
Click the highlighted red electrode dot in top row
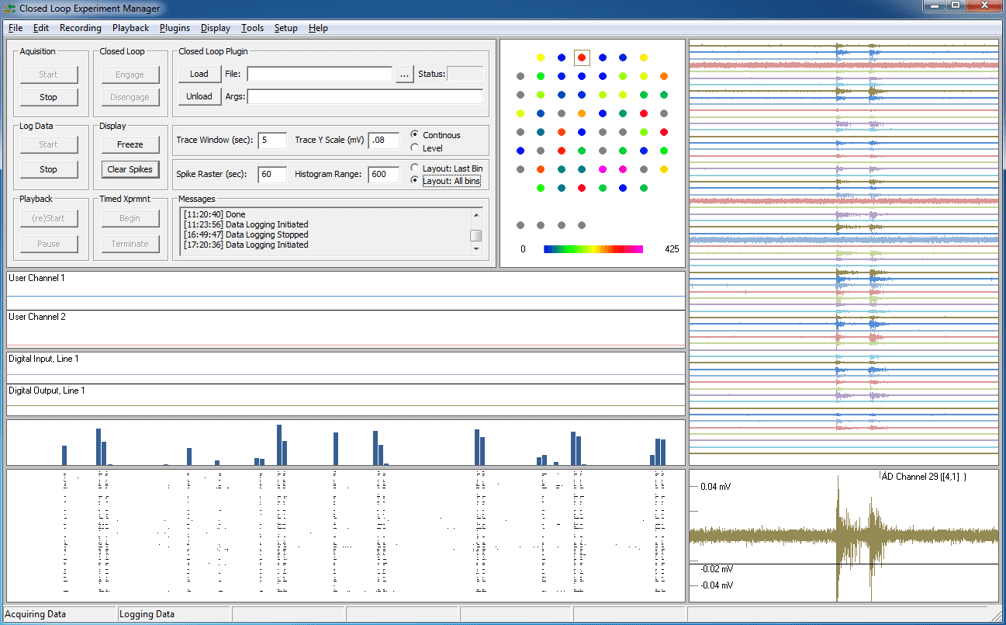pos(581,58)
